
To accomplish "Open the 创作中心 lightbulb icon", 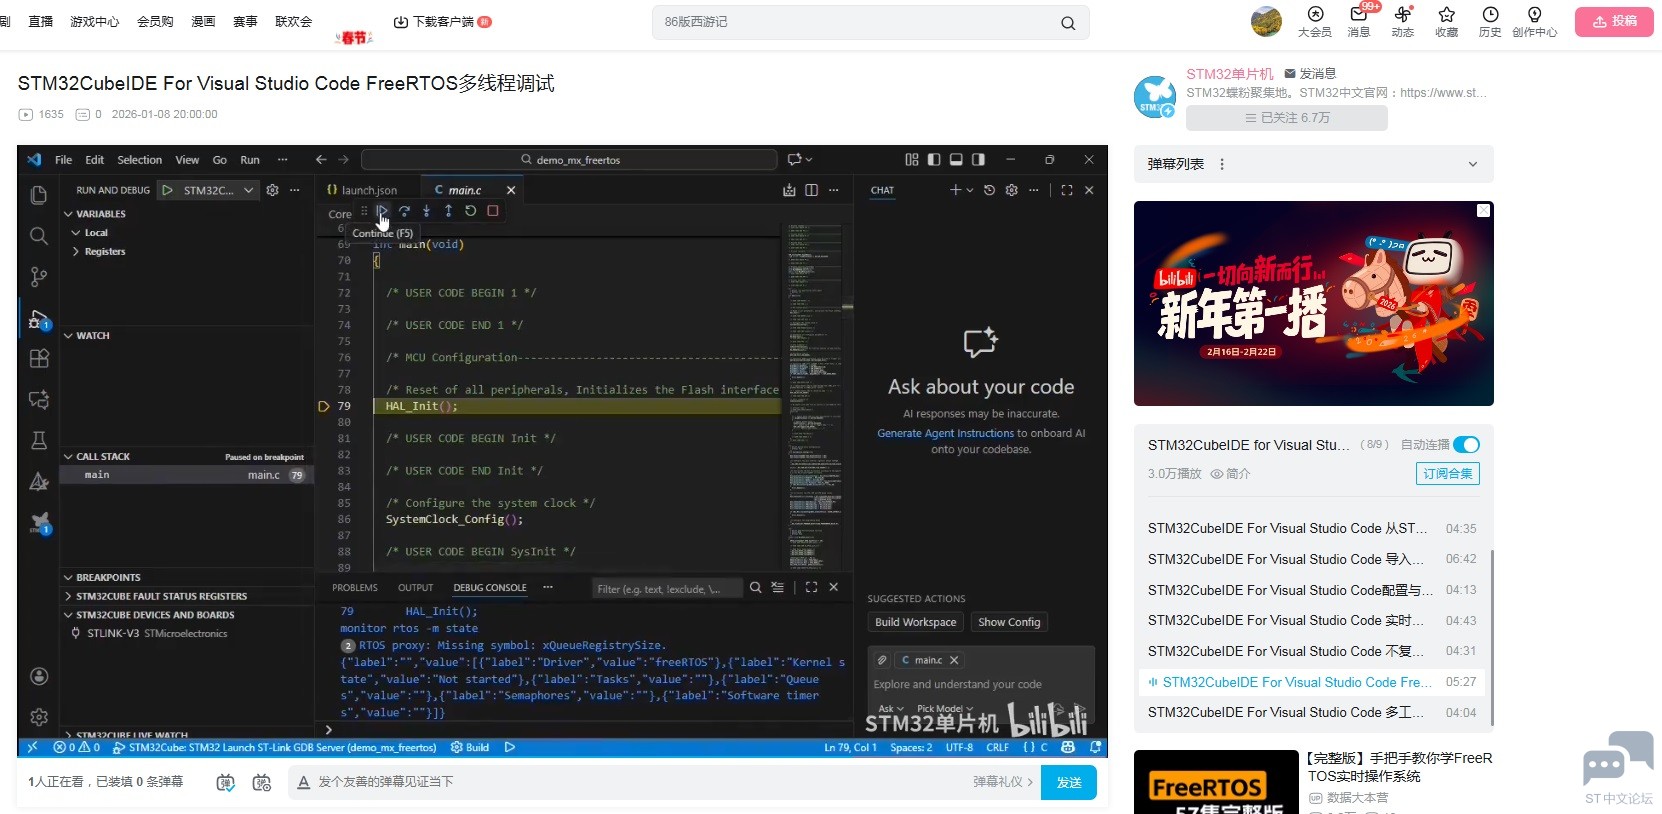I will pyautogui.click(x=1534, y=21).
